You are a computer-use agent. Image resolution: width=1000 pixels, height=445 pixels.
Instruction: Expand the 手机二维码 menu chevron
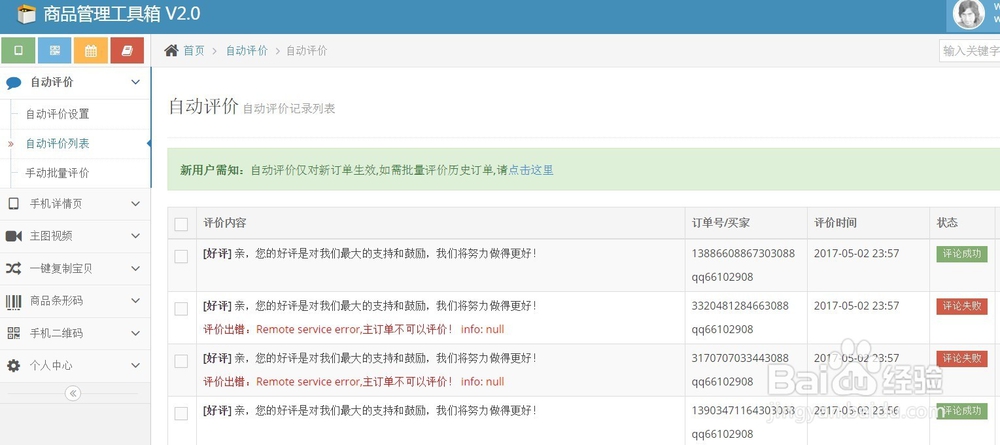click(x=135, y=333)
